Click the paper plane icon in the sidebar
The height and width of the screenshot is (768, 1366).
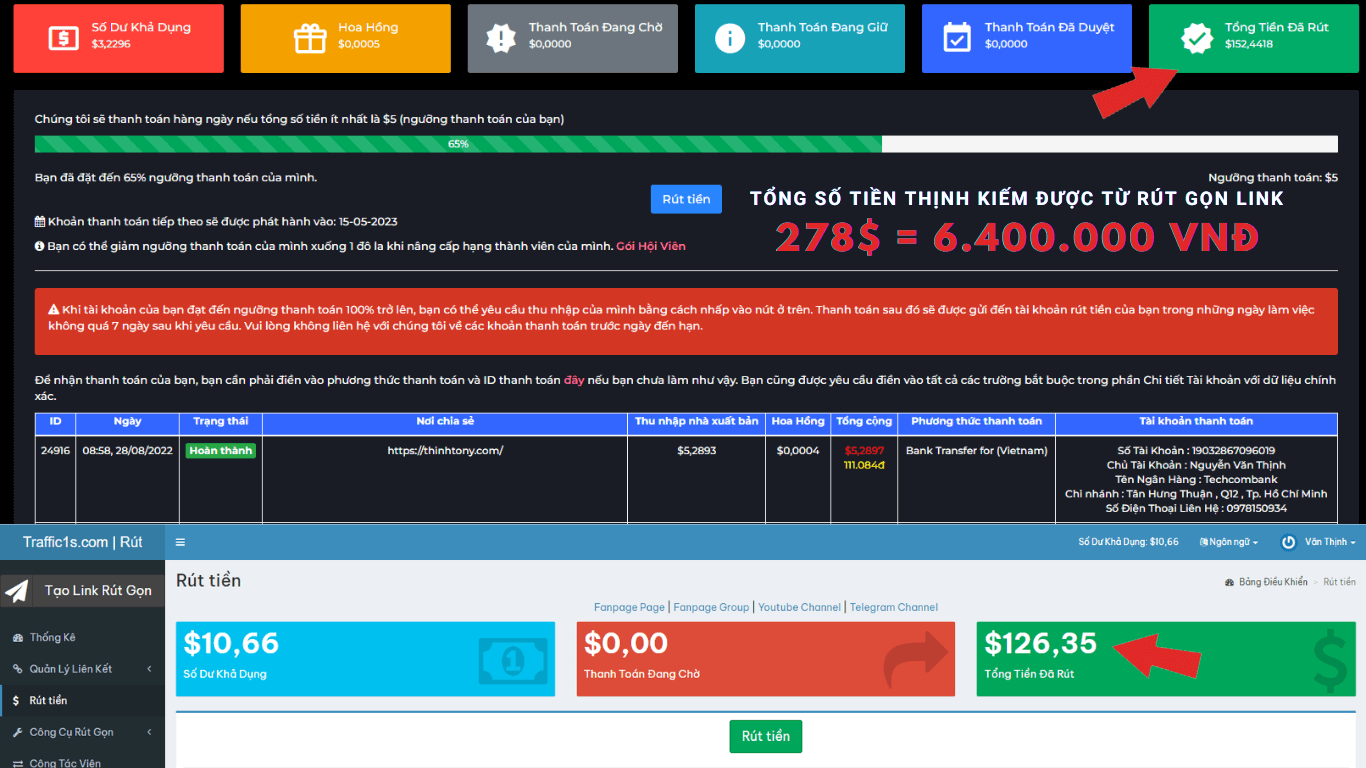point(17,591)
